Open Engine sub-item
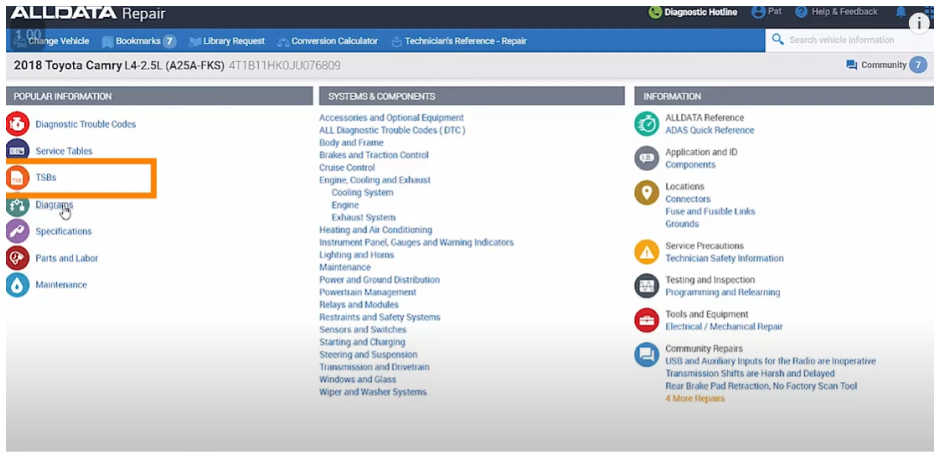940x458 pixels. click(x=345, y=205)
